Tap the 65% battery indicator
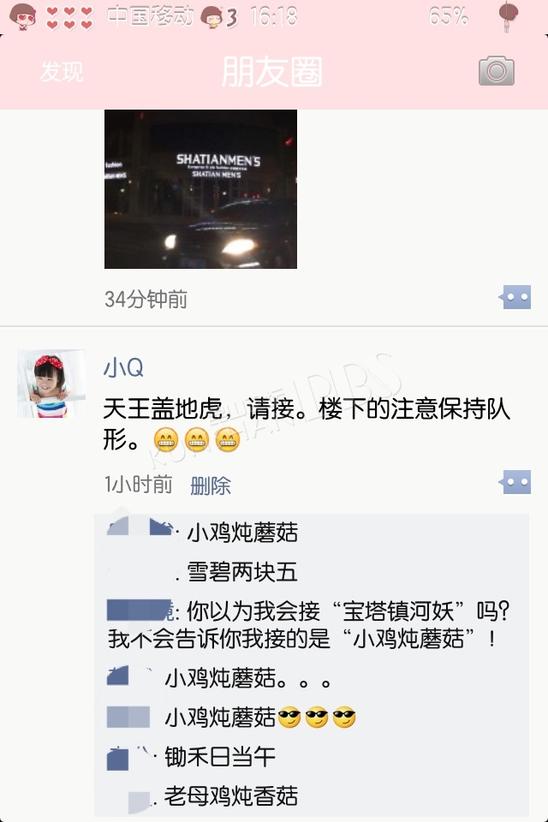The height and width of the screenshot is (822, 548). (448, 16)
